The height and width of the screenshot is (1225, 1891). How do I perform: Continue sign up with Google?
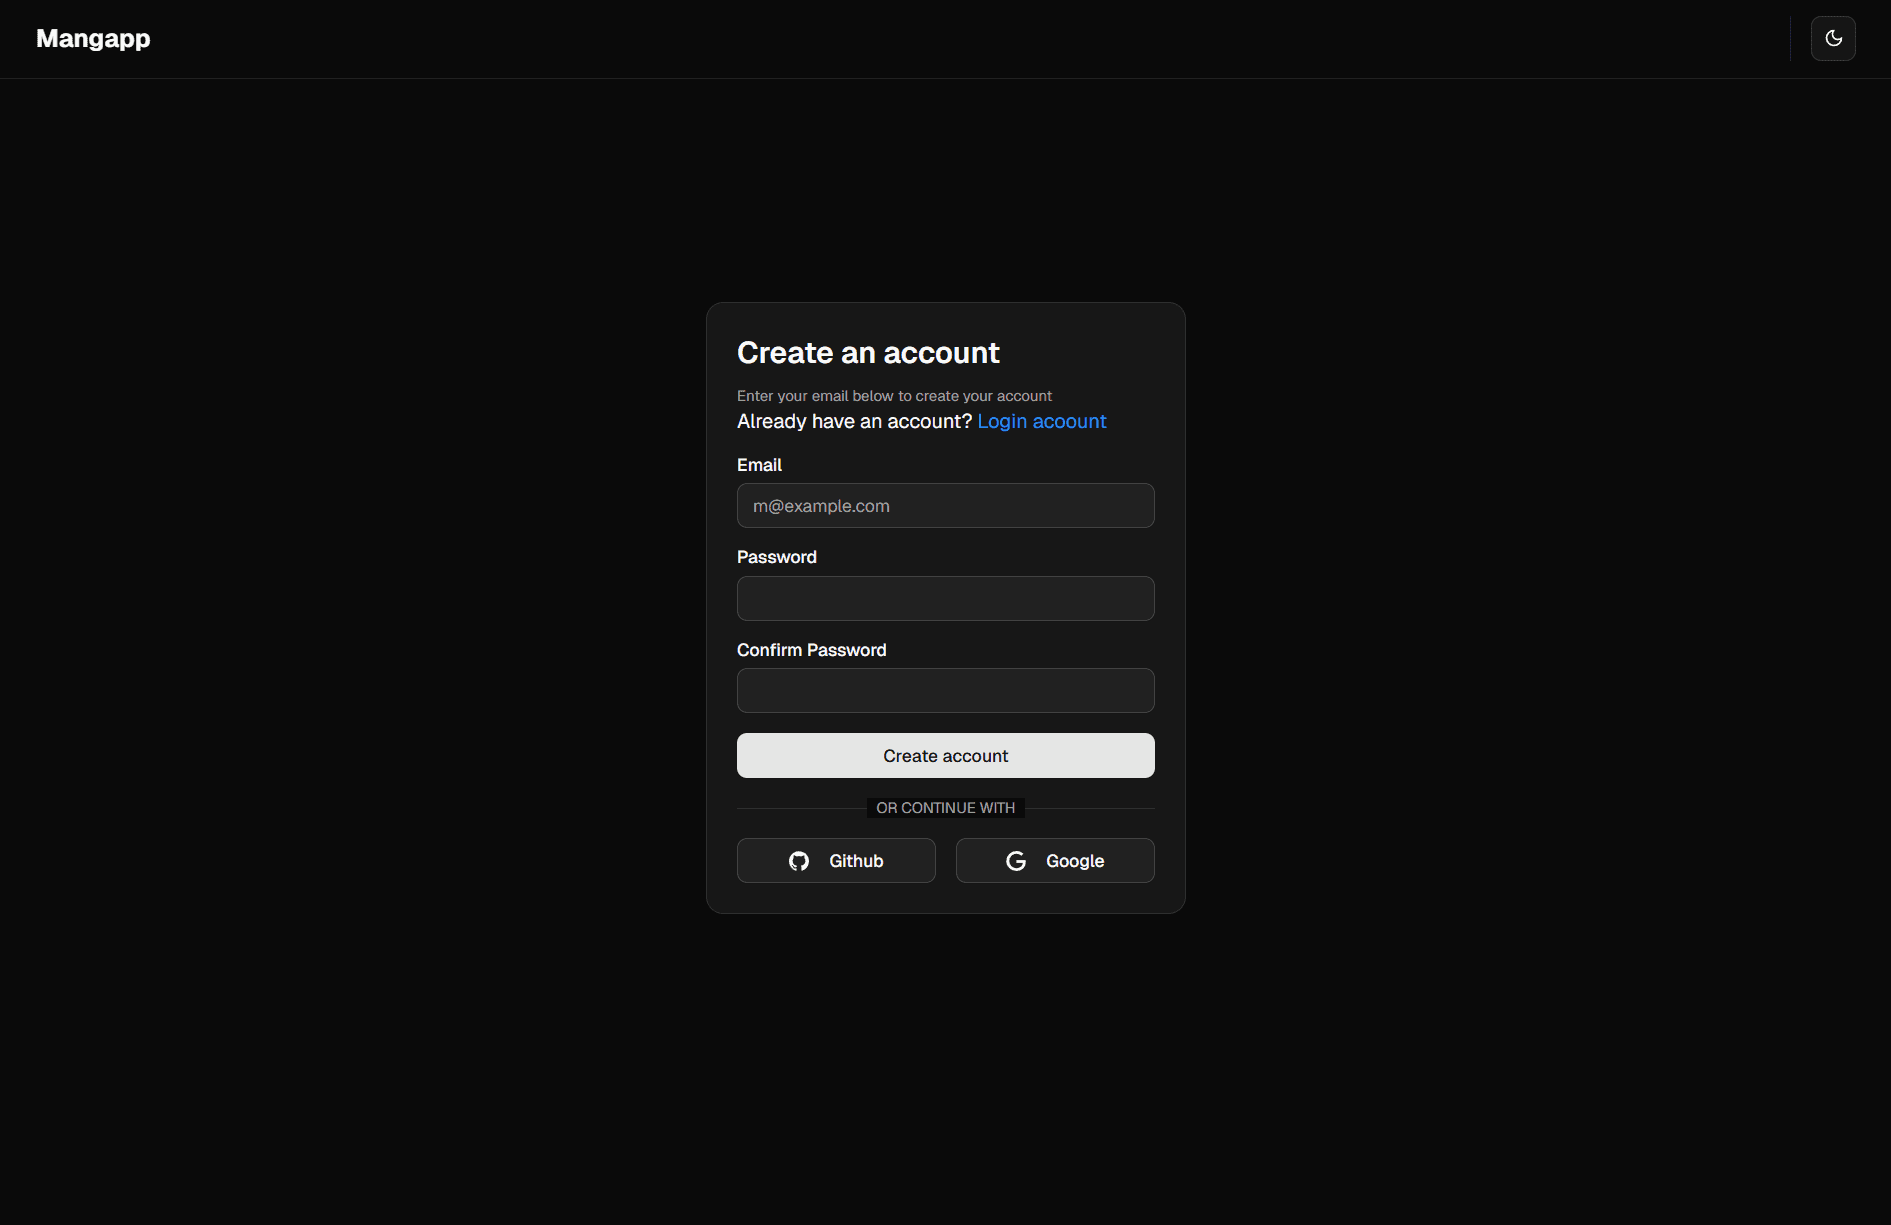(x=1054, y=860)
